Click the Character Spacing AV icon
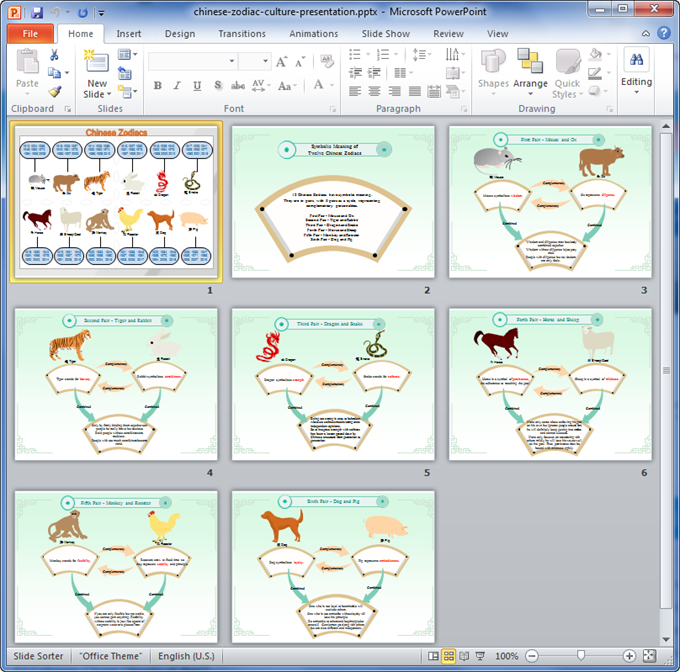Screen dimensions: 680x672 point(258,85)
